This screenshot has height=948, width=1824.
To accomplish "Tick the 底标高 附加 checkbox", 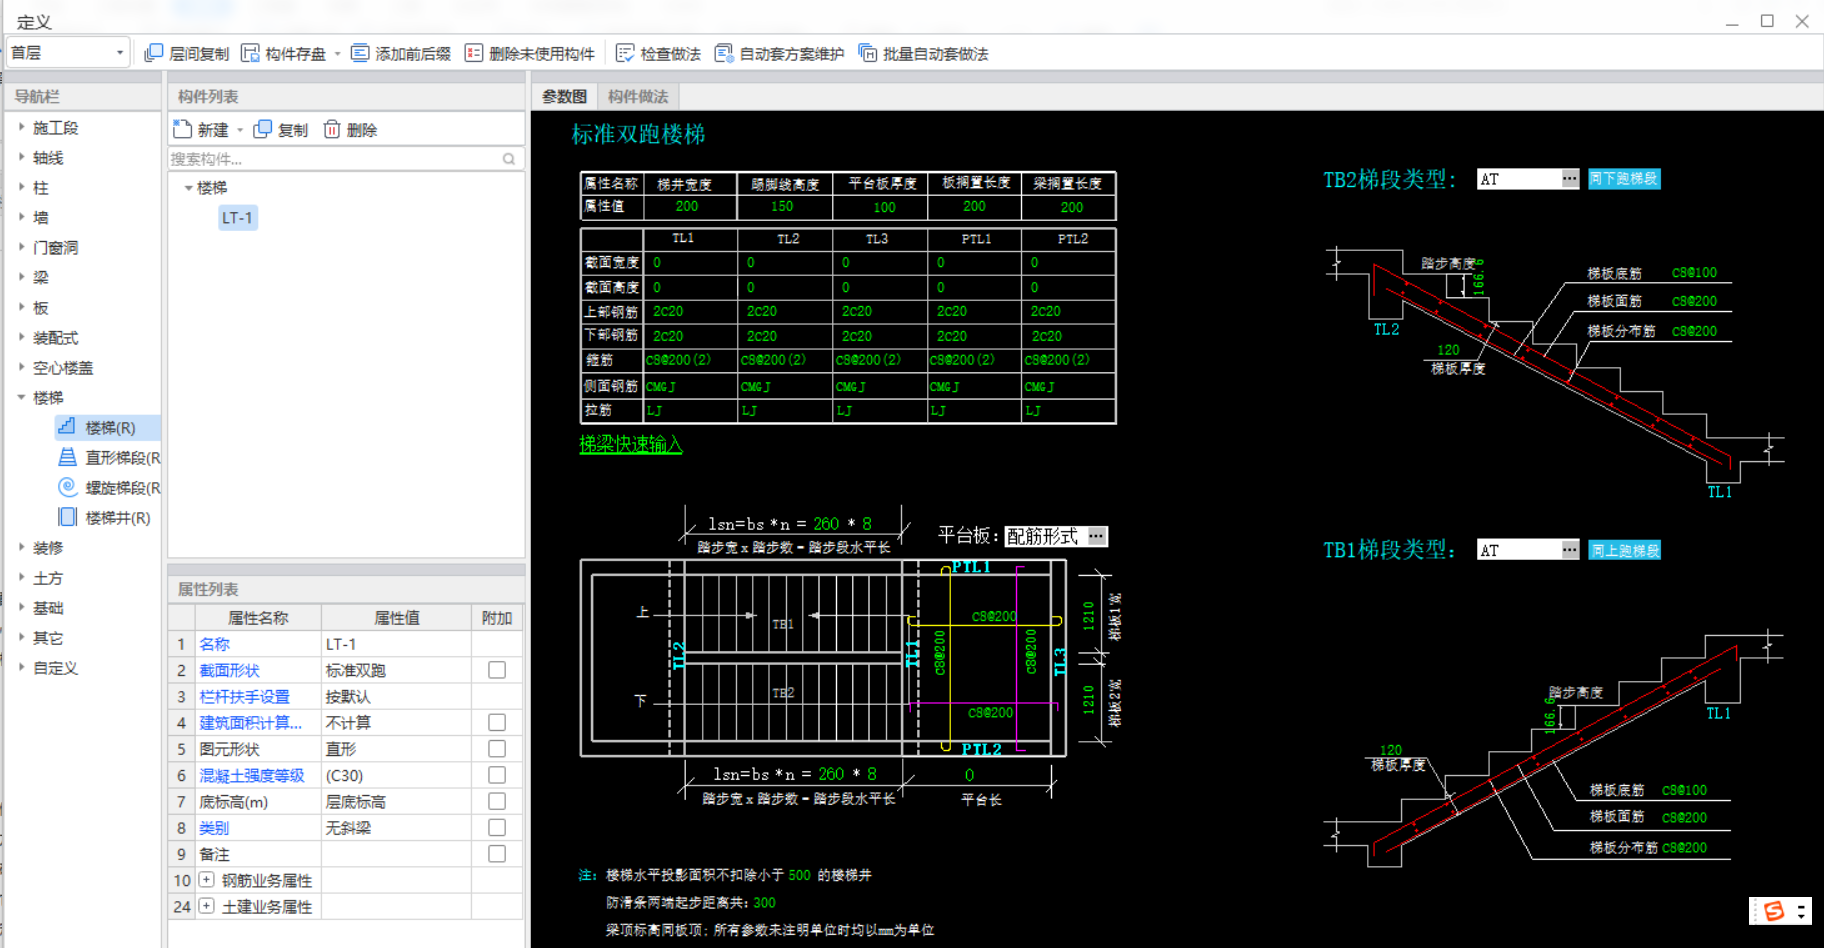I will point(497,801).
